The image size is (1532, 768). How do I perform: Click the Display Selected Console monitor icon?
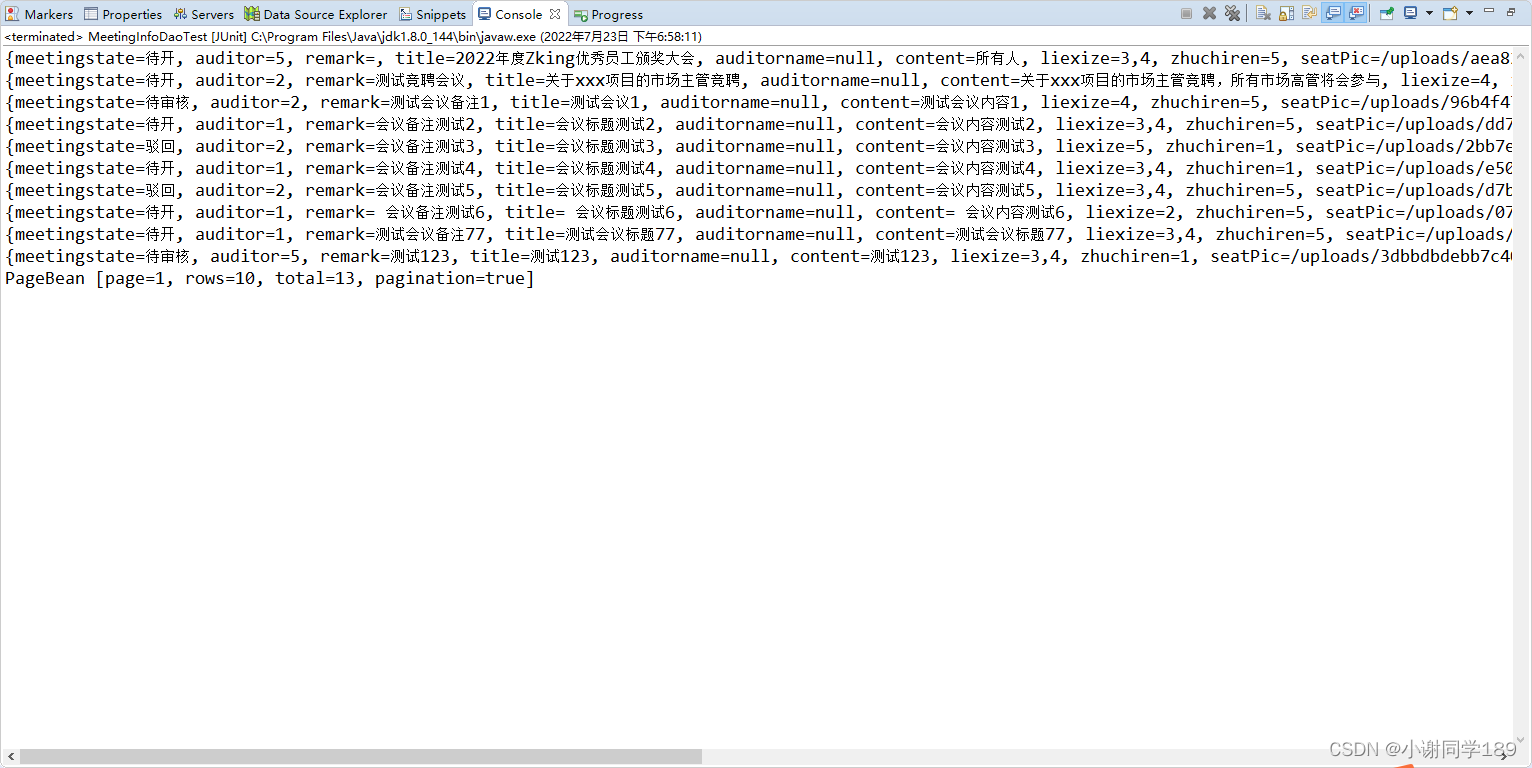click(x=1410, y=13)
